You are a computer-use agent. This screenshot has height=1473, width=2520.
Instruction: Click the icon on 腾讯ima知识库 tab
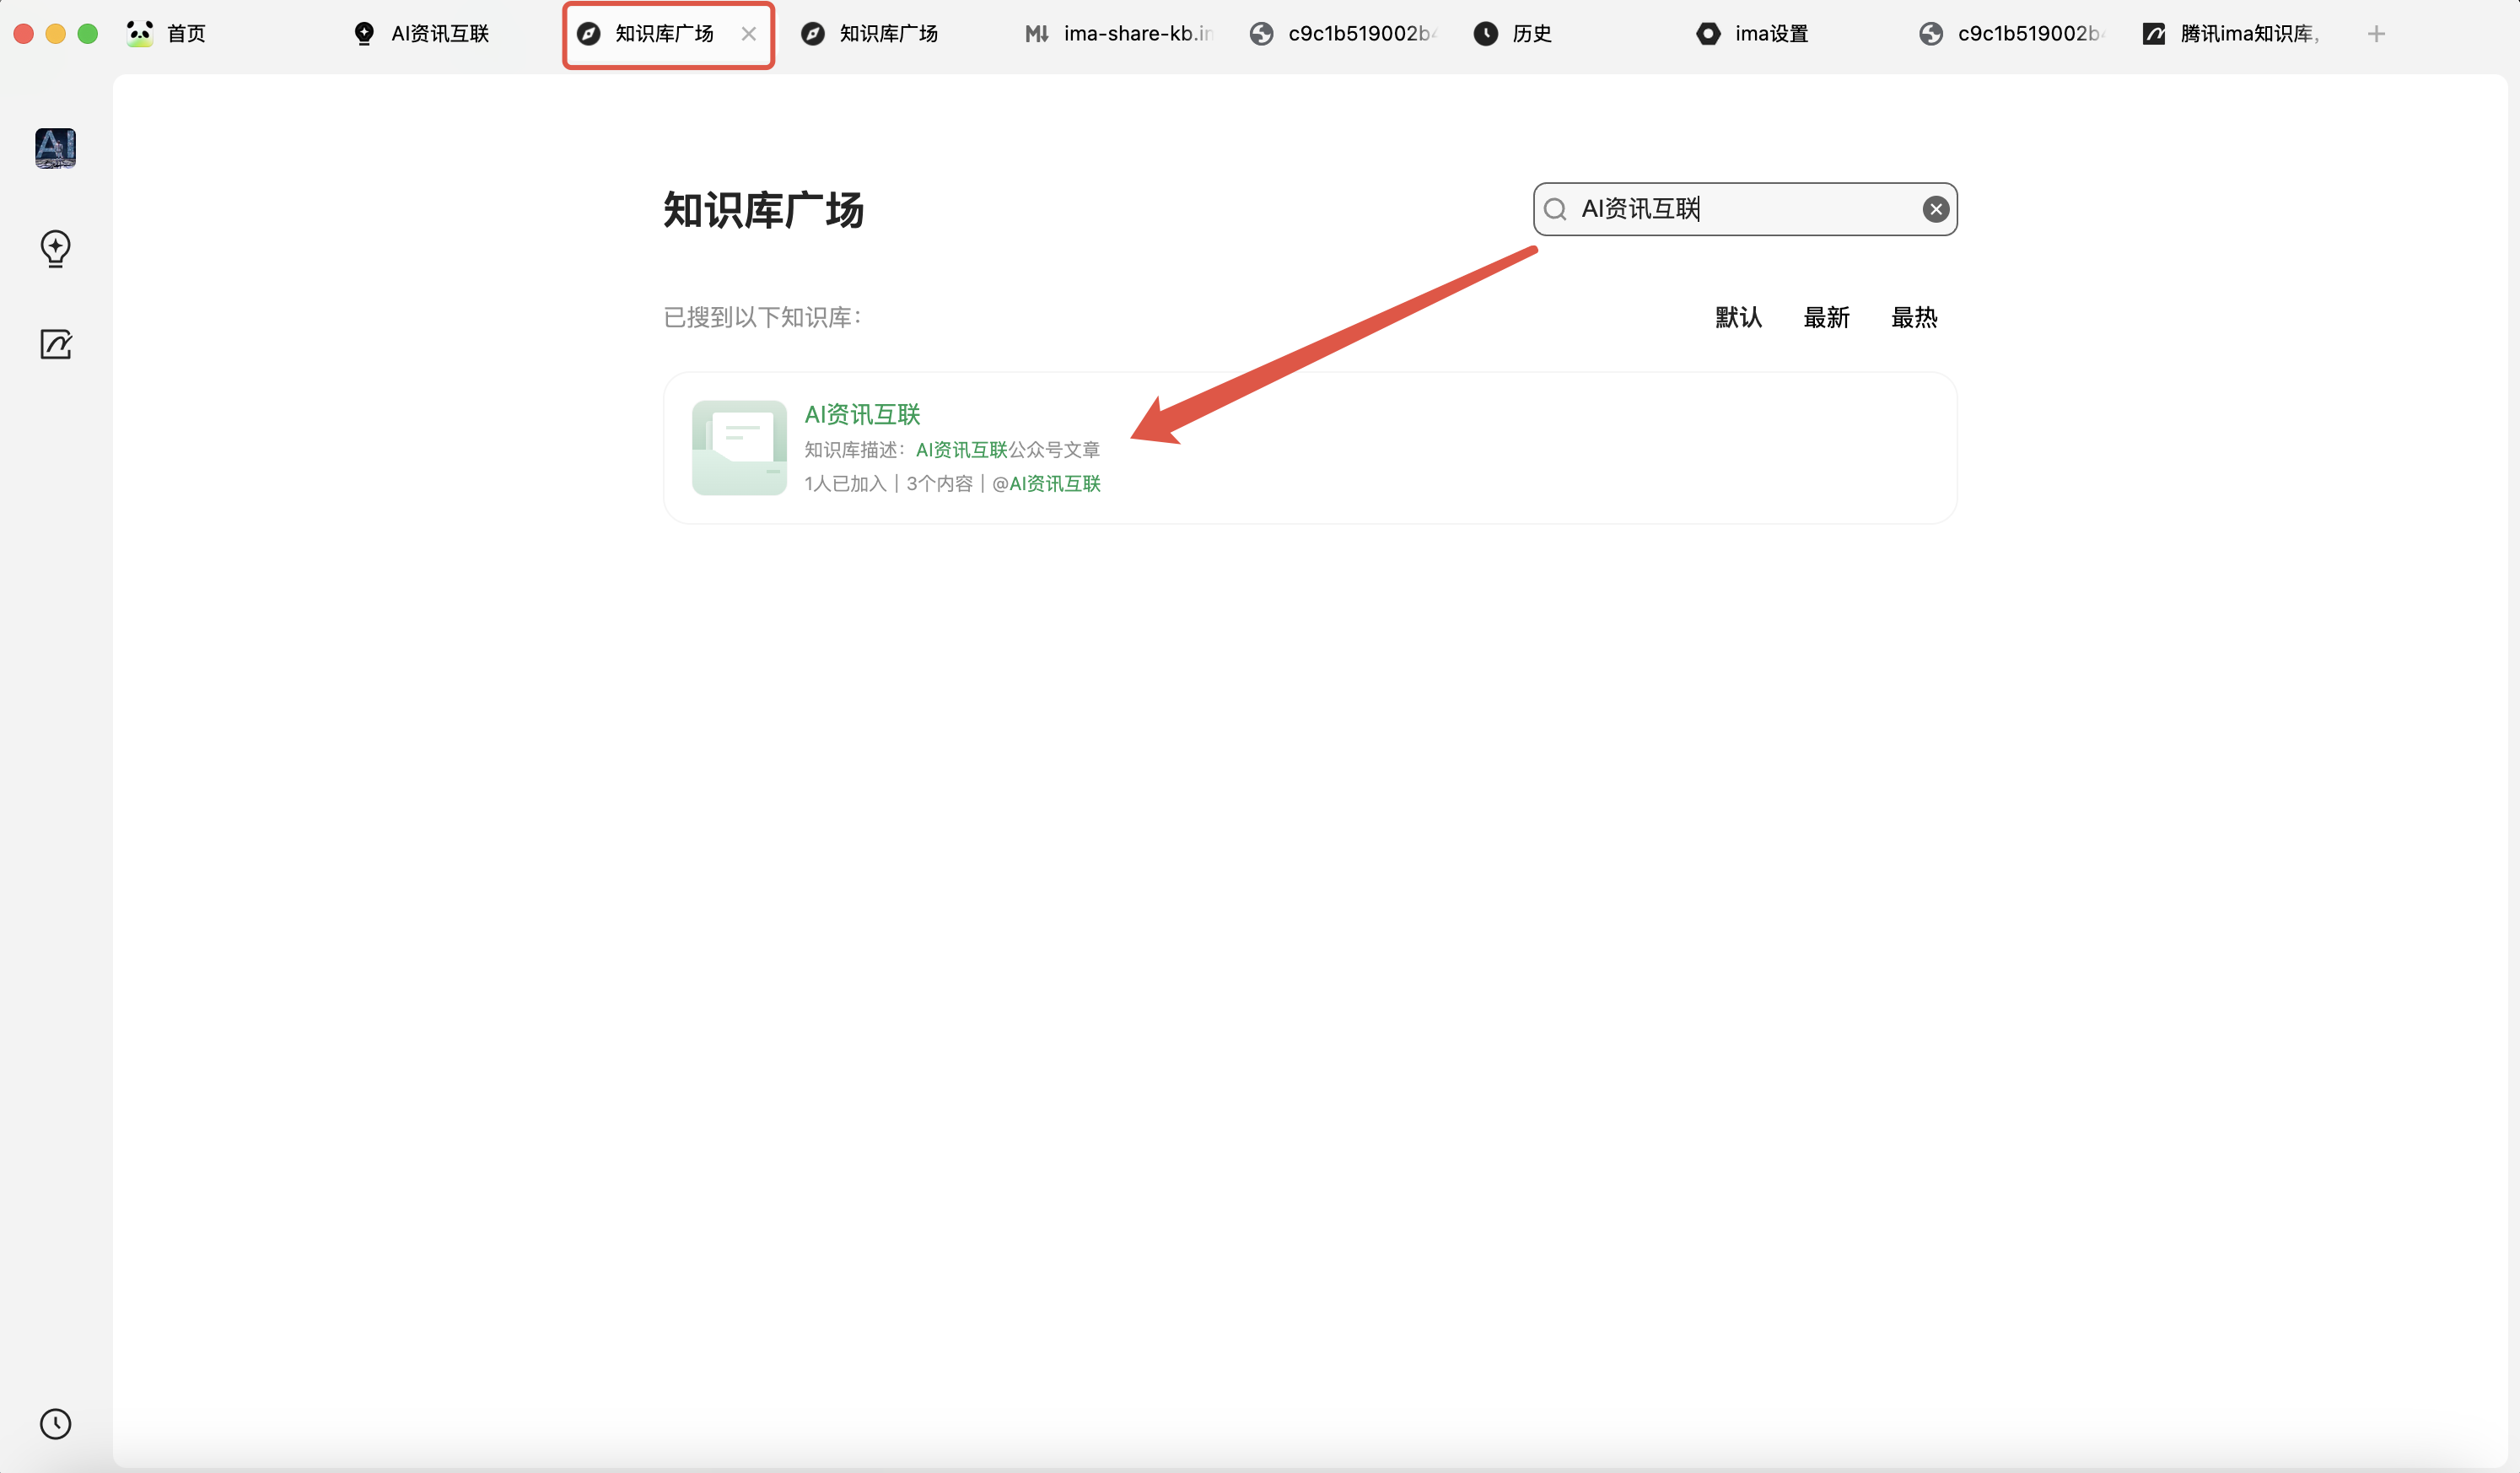(x=2154, y=34)
